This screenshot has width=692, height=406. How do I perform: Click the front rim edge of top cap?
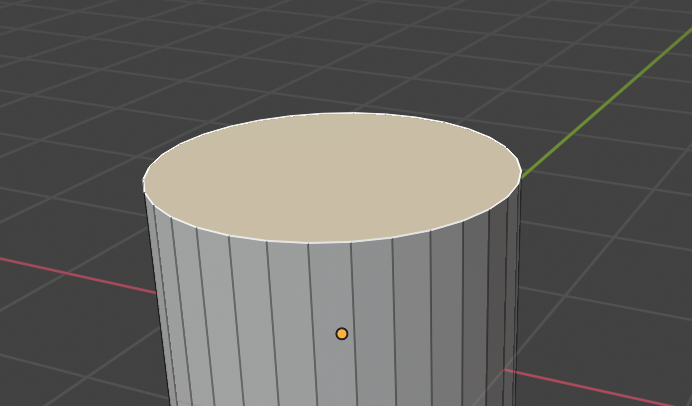(330, 242)
